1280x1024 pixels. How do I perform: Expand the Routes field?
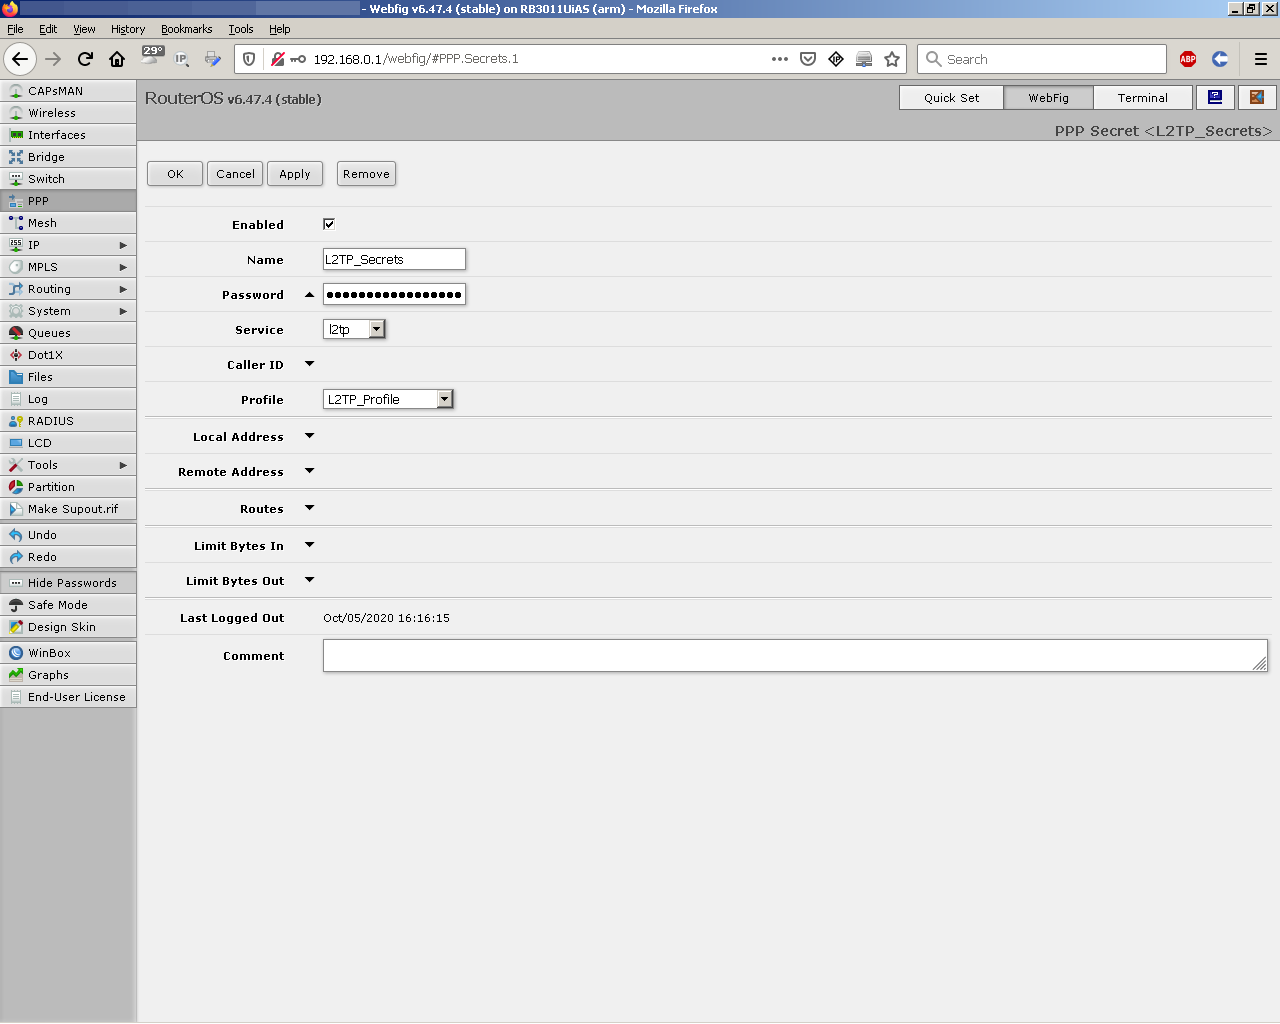[309, 508]
